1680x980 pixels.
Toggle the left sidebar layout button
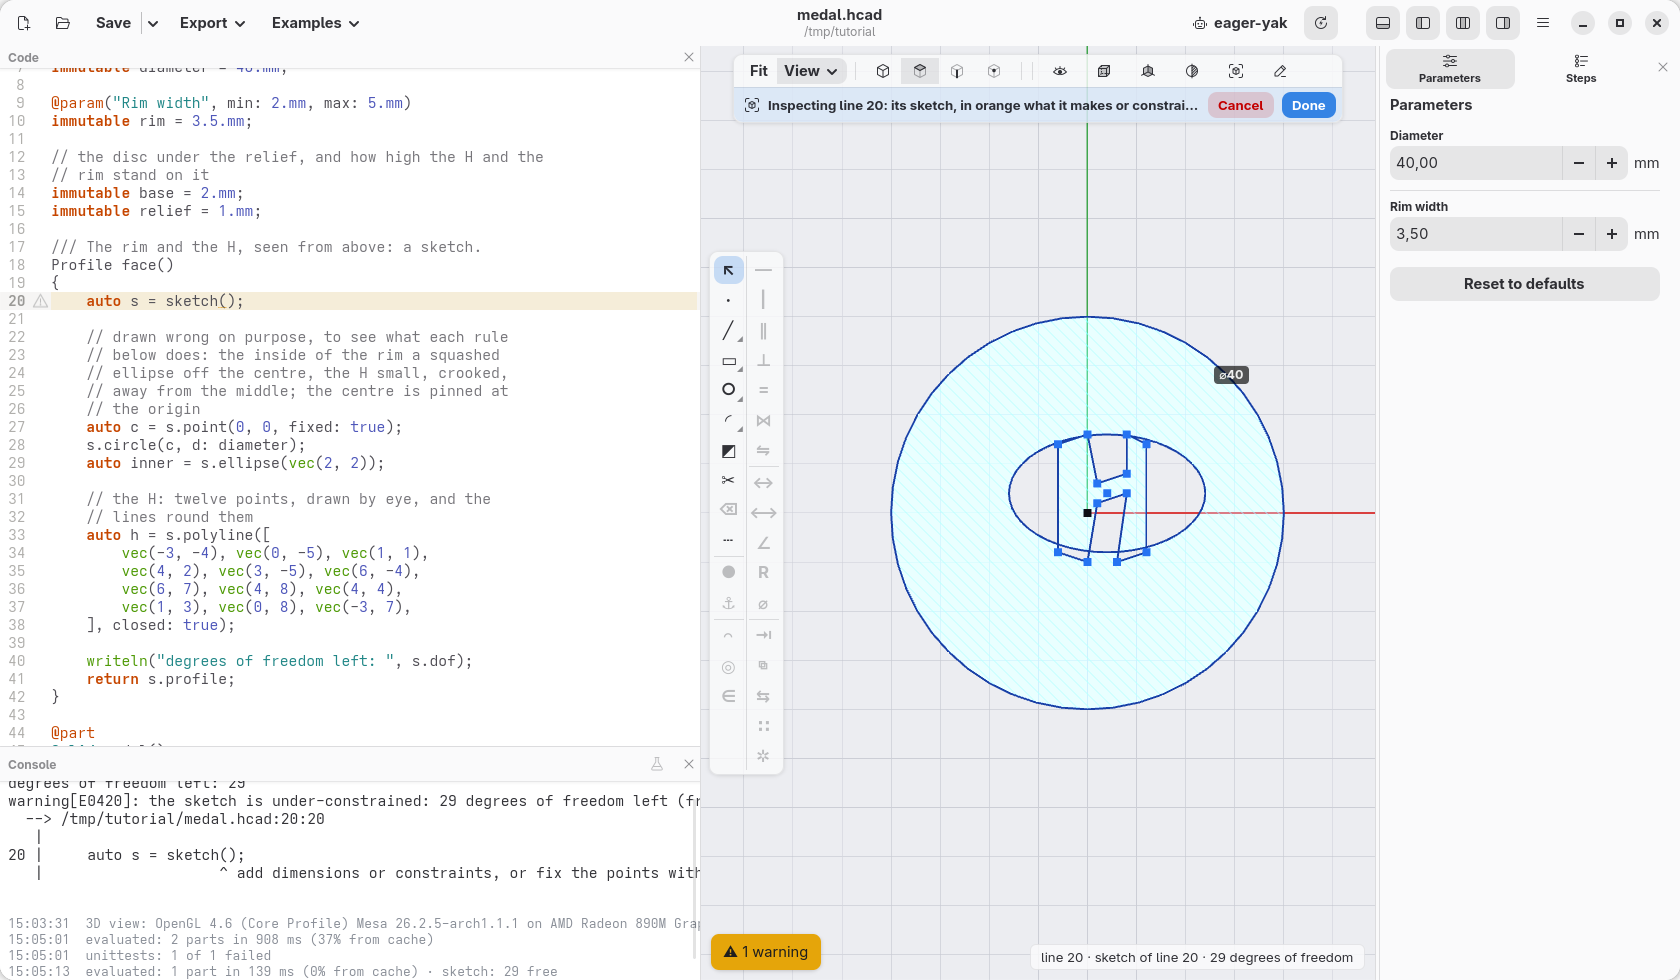[x=1423, y=23]
